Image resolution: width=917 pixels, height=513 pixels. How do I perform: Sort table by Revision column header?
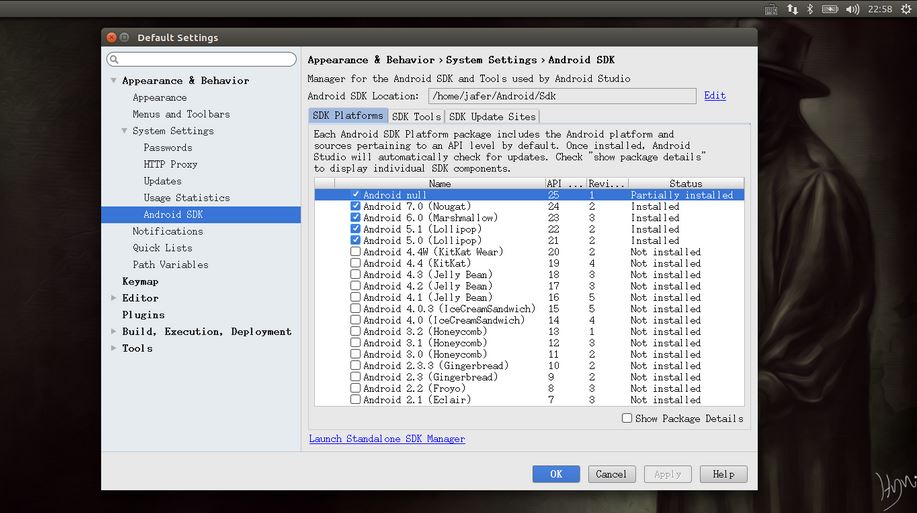[607, 183]
